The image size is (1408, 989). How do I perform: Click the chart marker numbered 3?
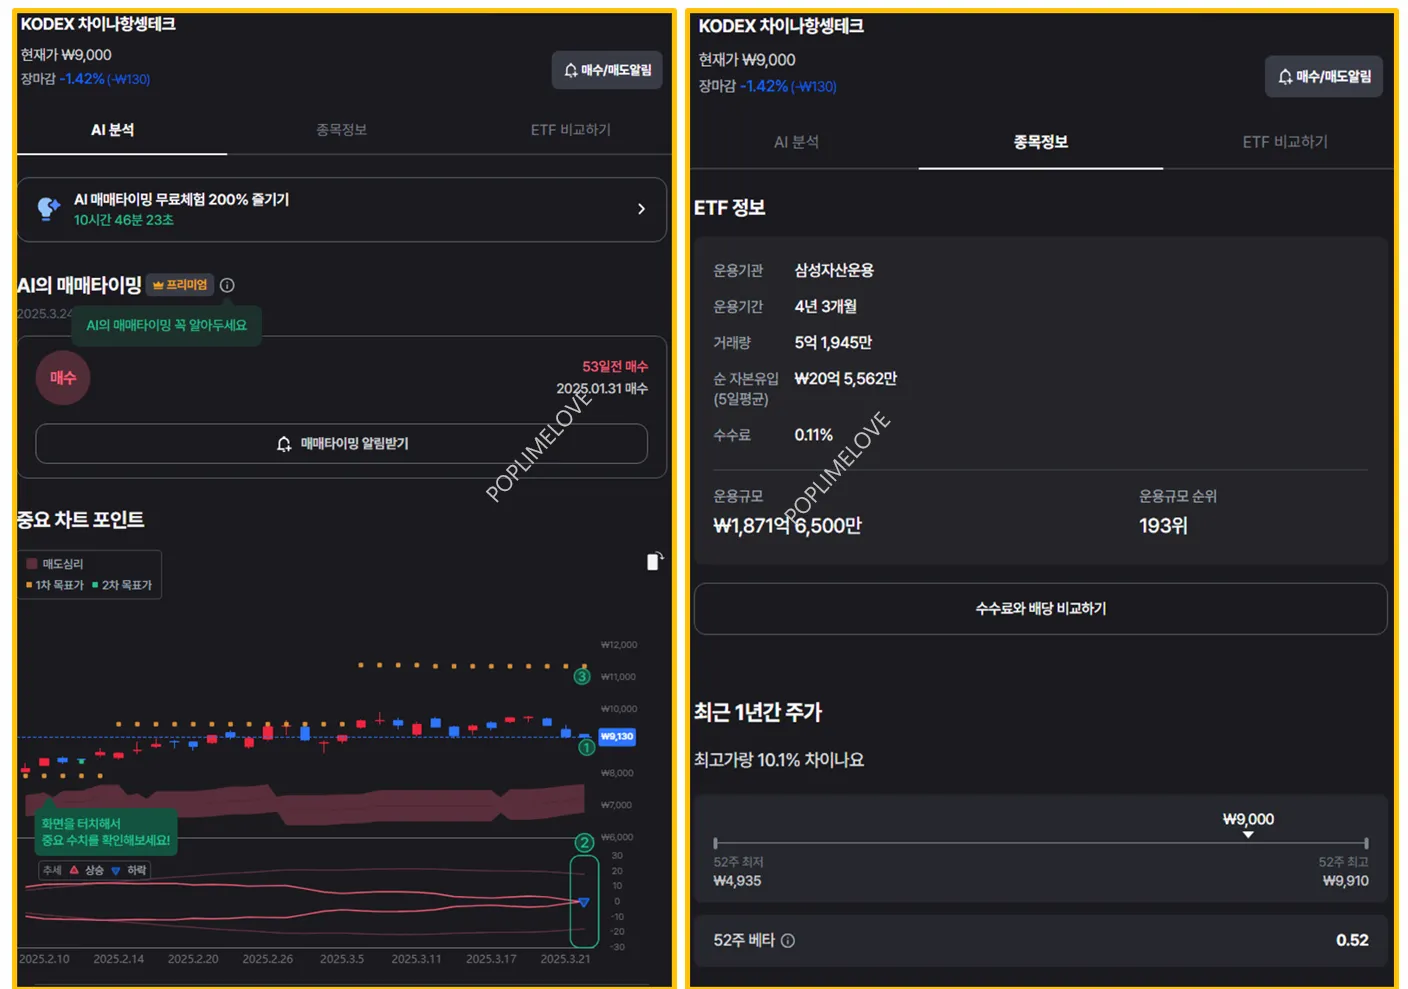tap(582, 677)
